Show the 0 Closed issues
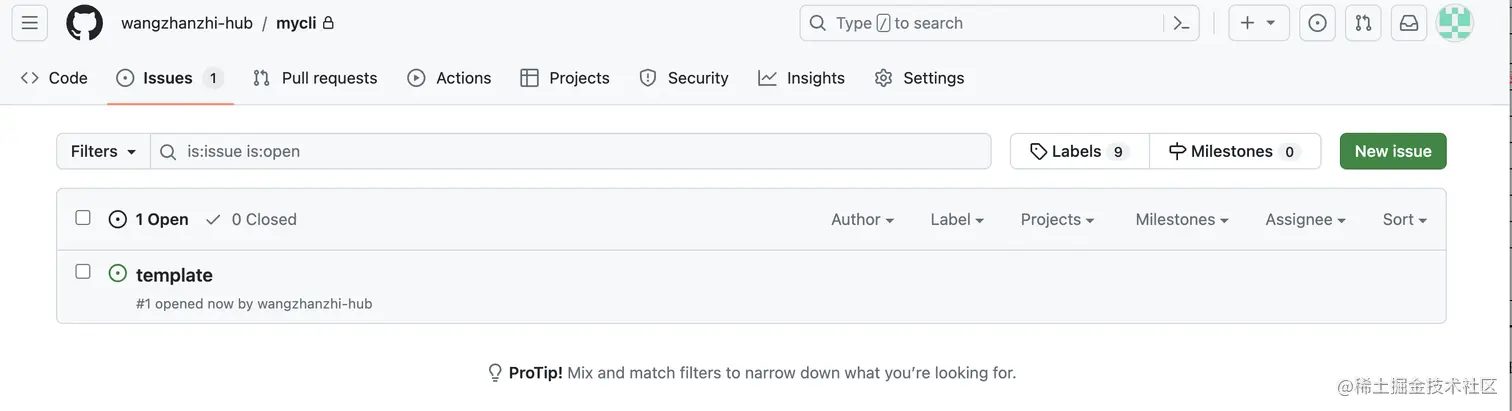Viewport: 1512px width, 411px height. (x=251, y=219)
